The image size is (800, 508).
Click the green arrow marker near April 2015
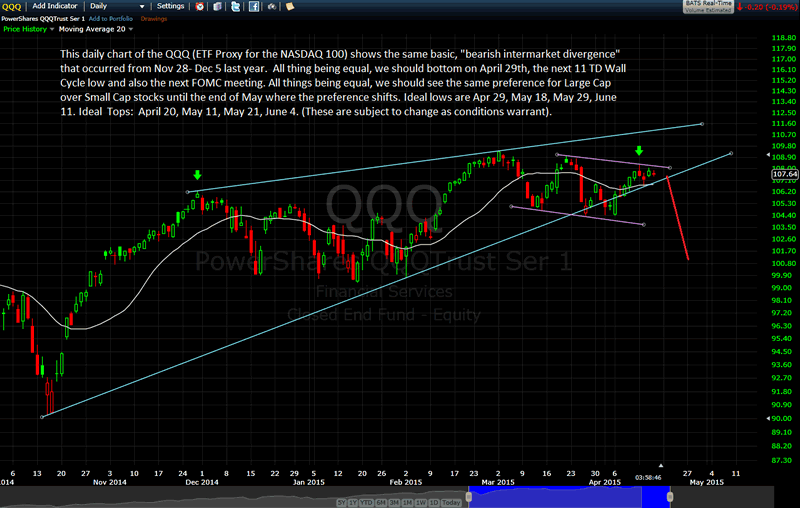coord(639,150)
